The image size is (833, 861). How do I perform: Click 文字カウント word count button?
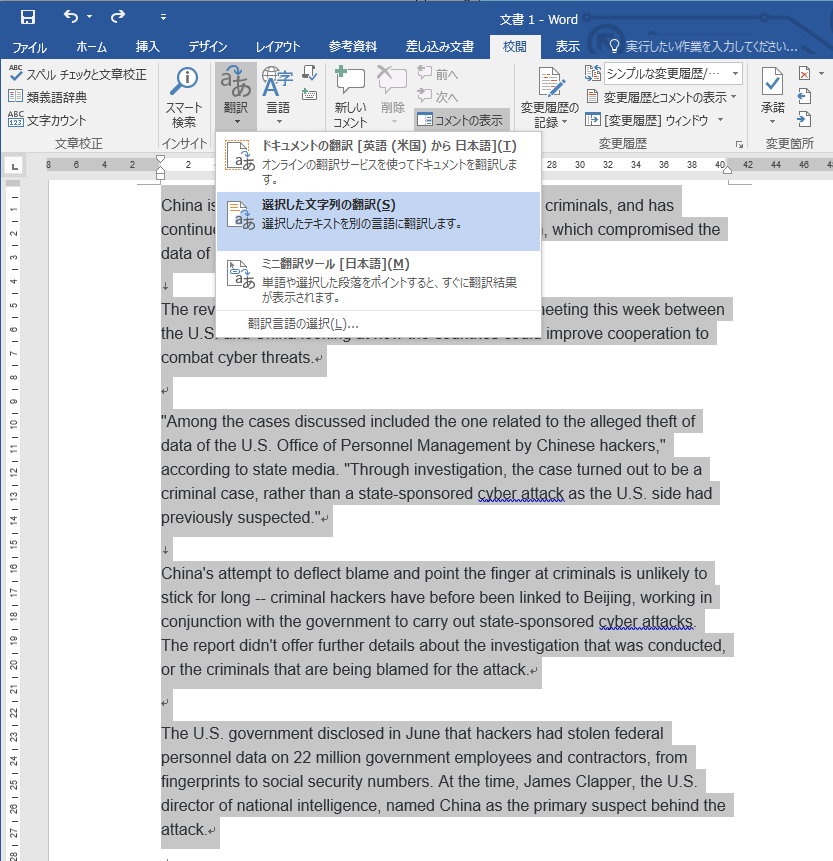(48, 120)
